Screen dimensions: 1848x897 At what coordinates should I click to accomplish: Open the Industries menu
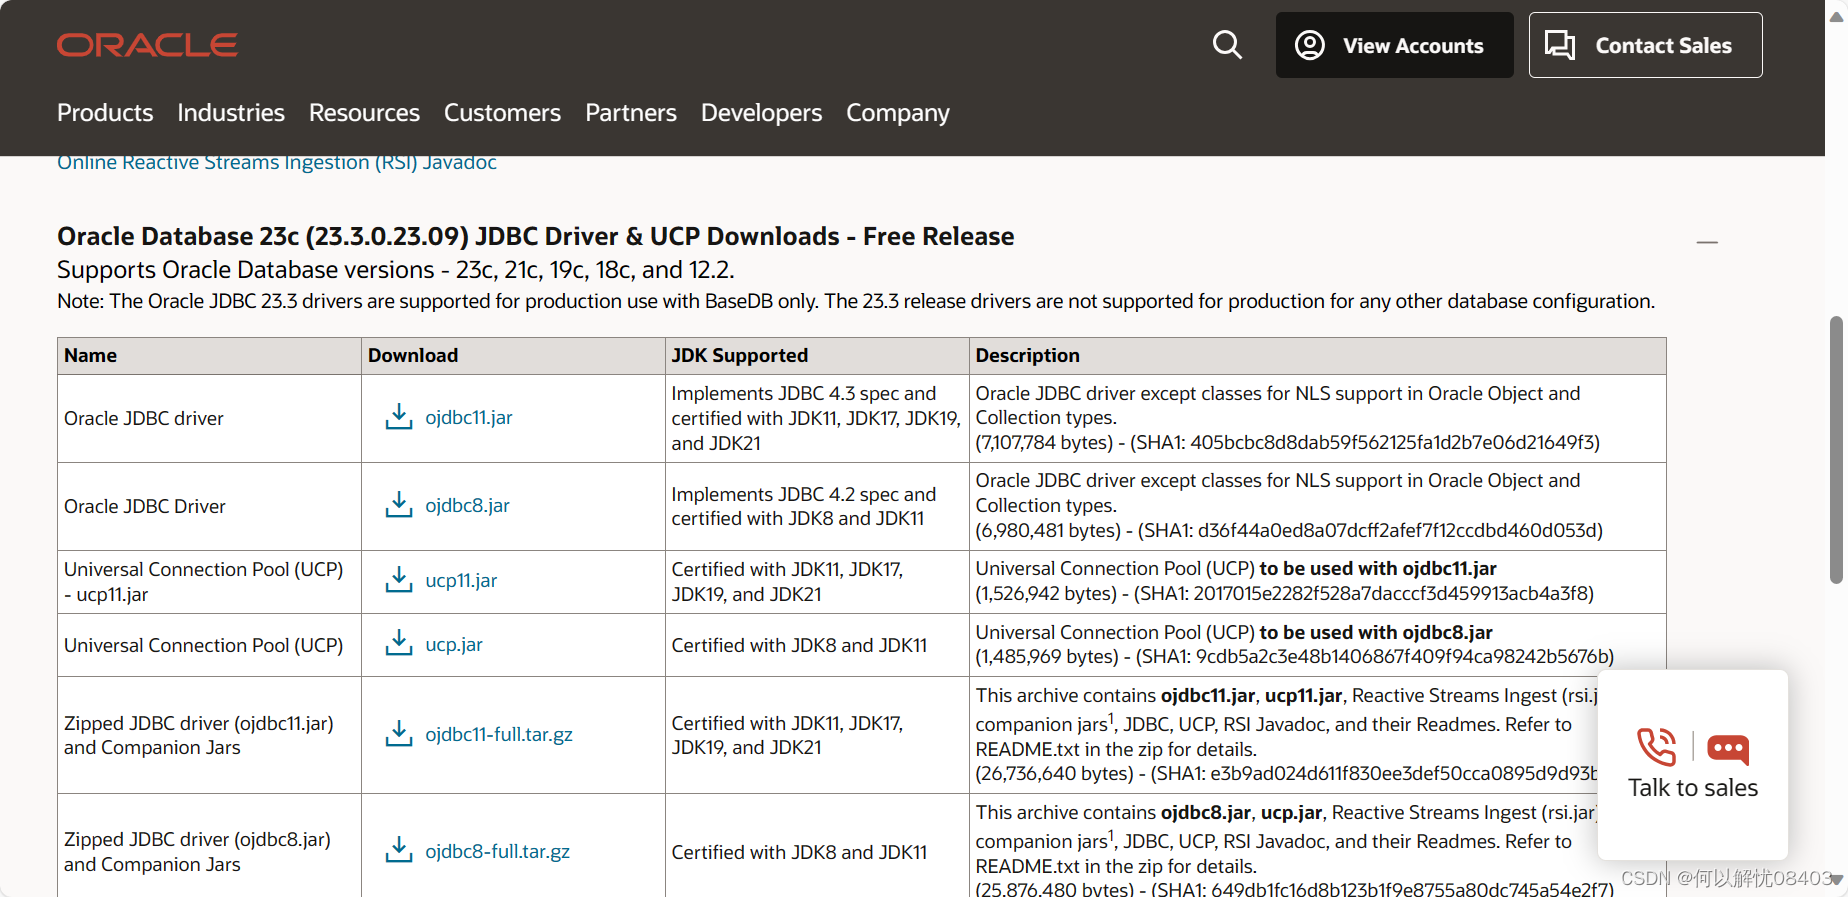click(x=231, y=113)
